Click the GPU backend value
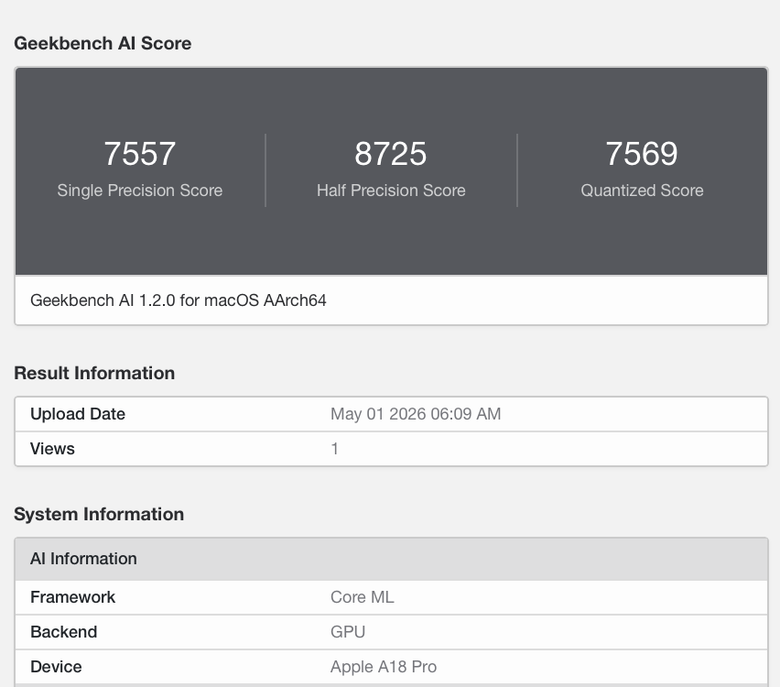This screenshot has height=687, width=780. (348, 632)
